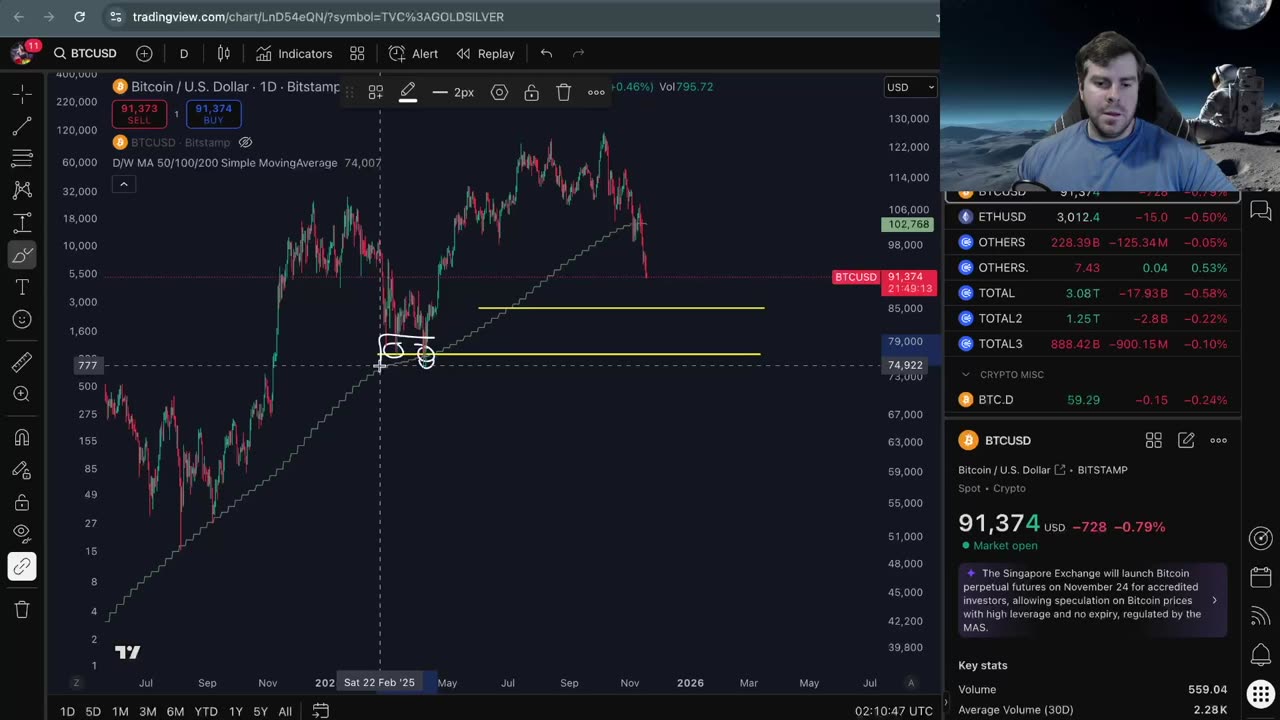Collapse the CRYPTO MISC watchlist section
1280x720 pixels.
click(x=966, y=374)
